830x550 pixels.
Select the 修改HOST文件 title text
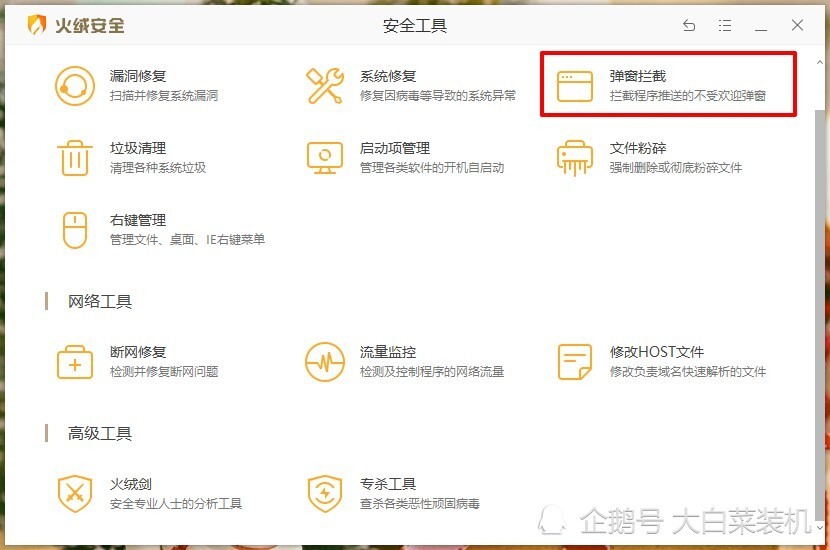click(x=657, y=352)
